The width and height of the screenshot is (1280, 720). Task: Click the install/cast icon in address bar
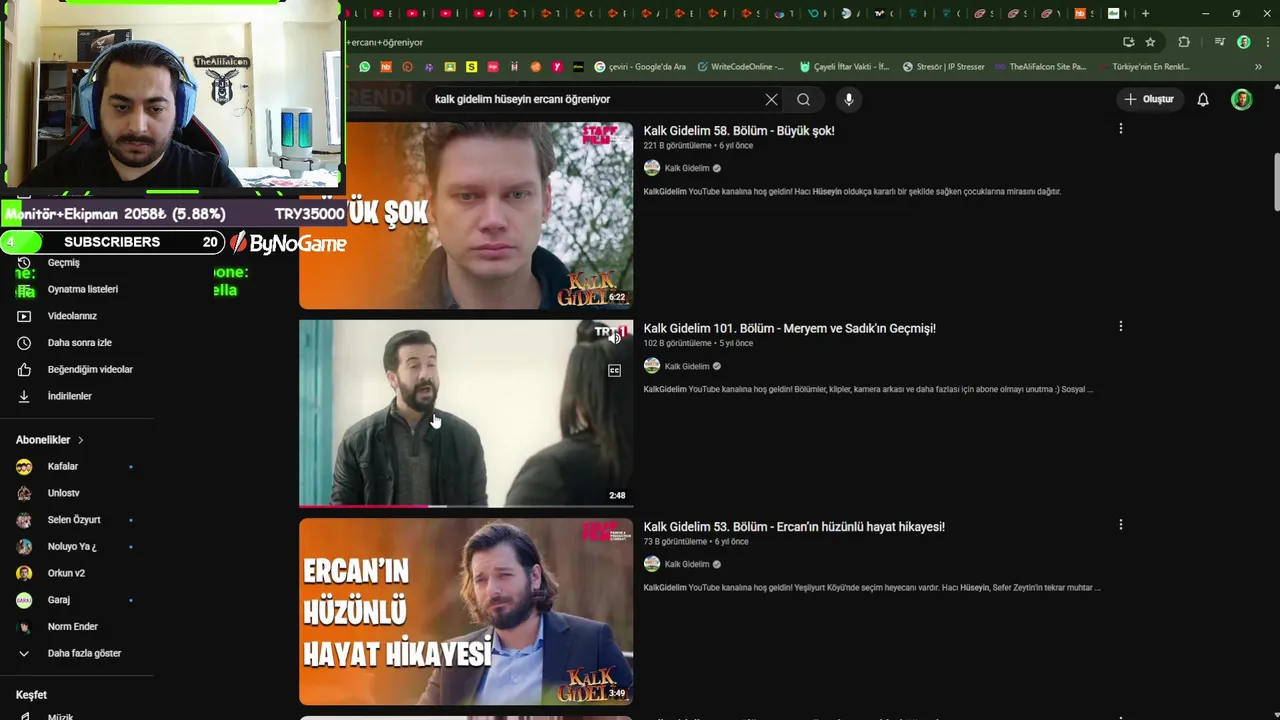point(1128,42)
